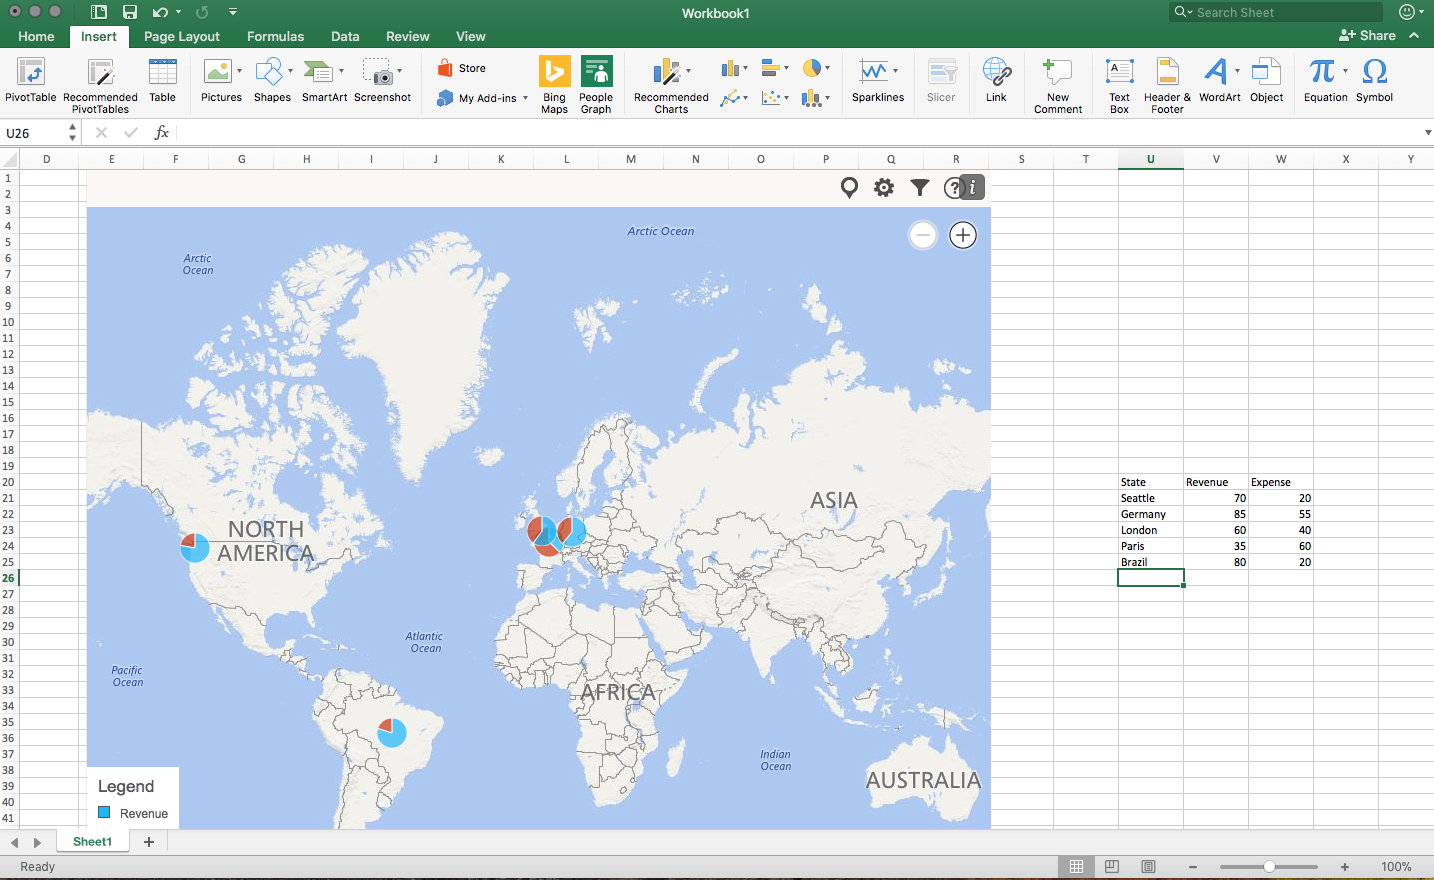Click the Brazil pie marker on map
The width and height of the screenshot is (1434, 880).
(392, 733)
